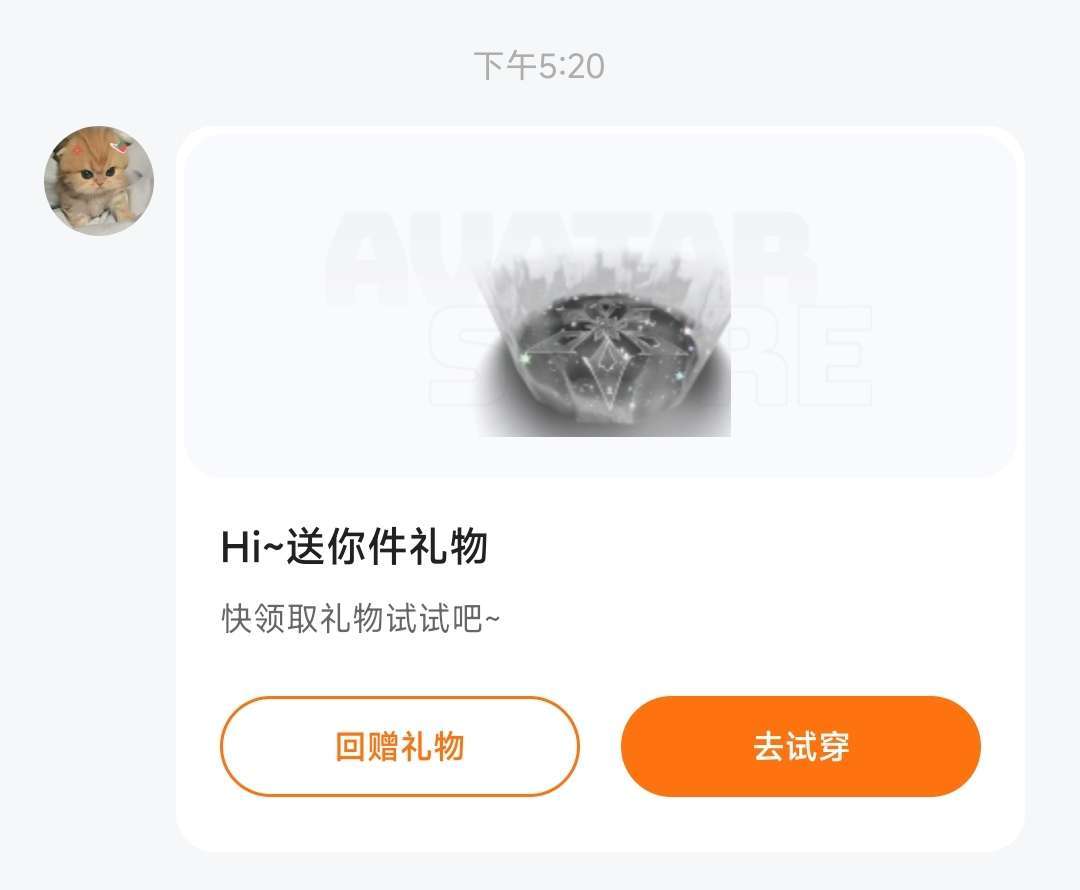Tap the Hi~送你件礼物 title
Viewport: 1080px width, 890px height.
(x=354, y=547)
